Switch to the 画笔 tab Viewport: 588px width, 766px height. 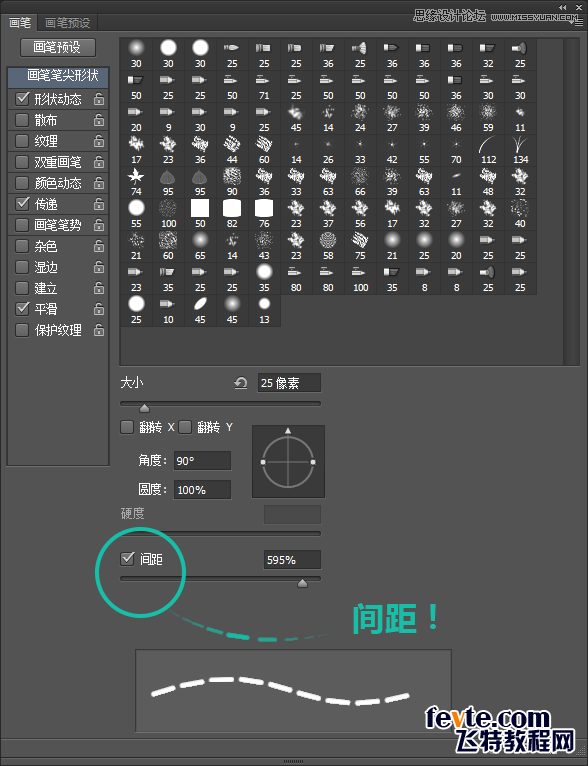[x=20, y=22]
